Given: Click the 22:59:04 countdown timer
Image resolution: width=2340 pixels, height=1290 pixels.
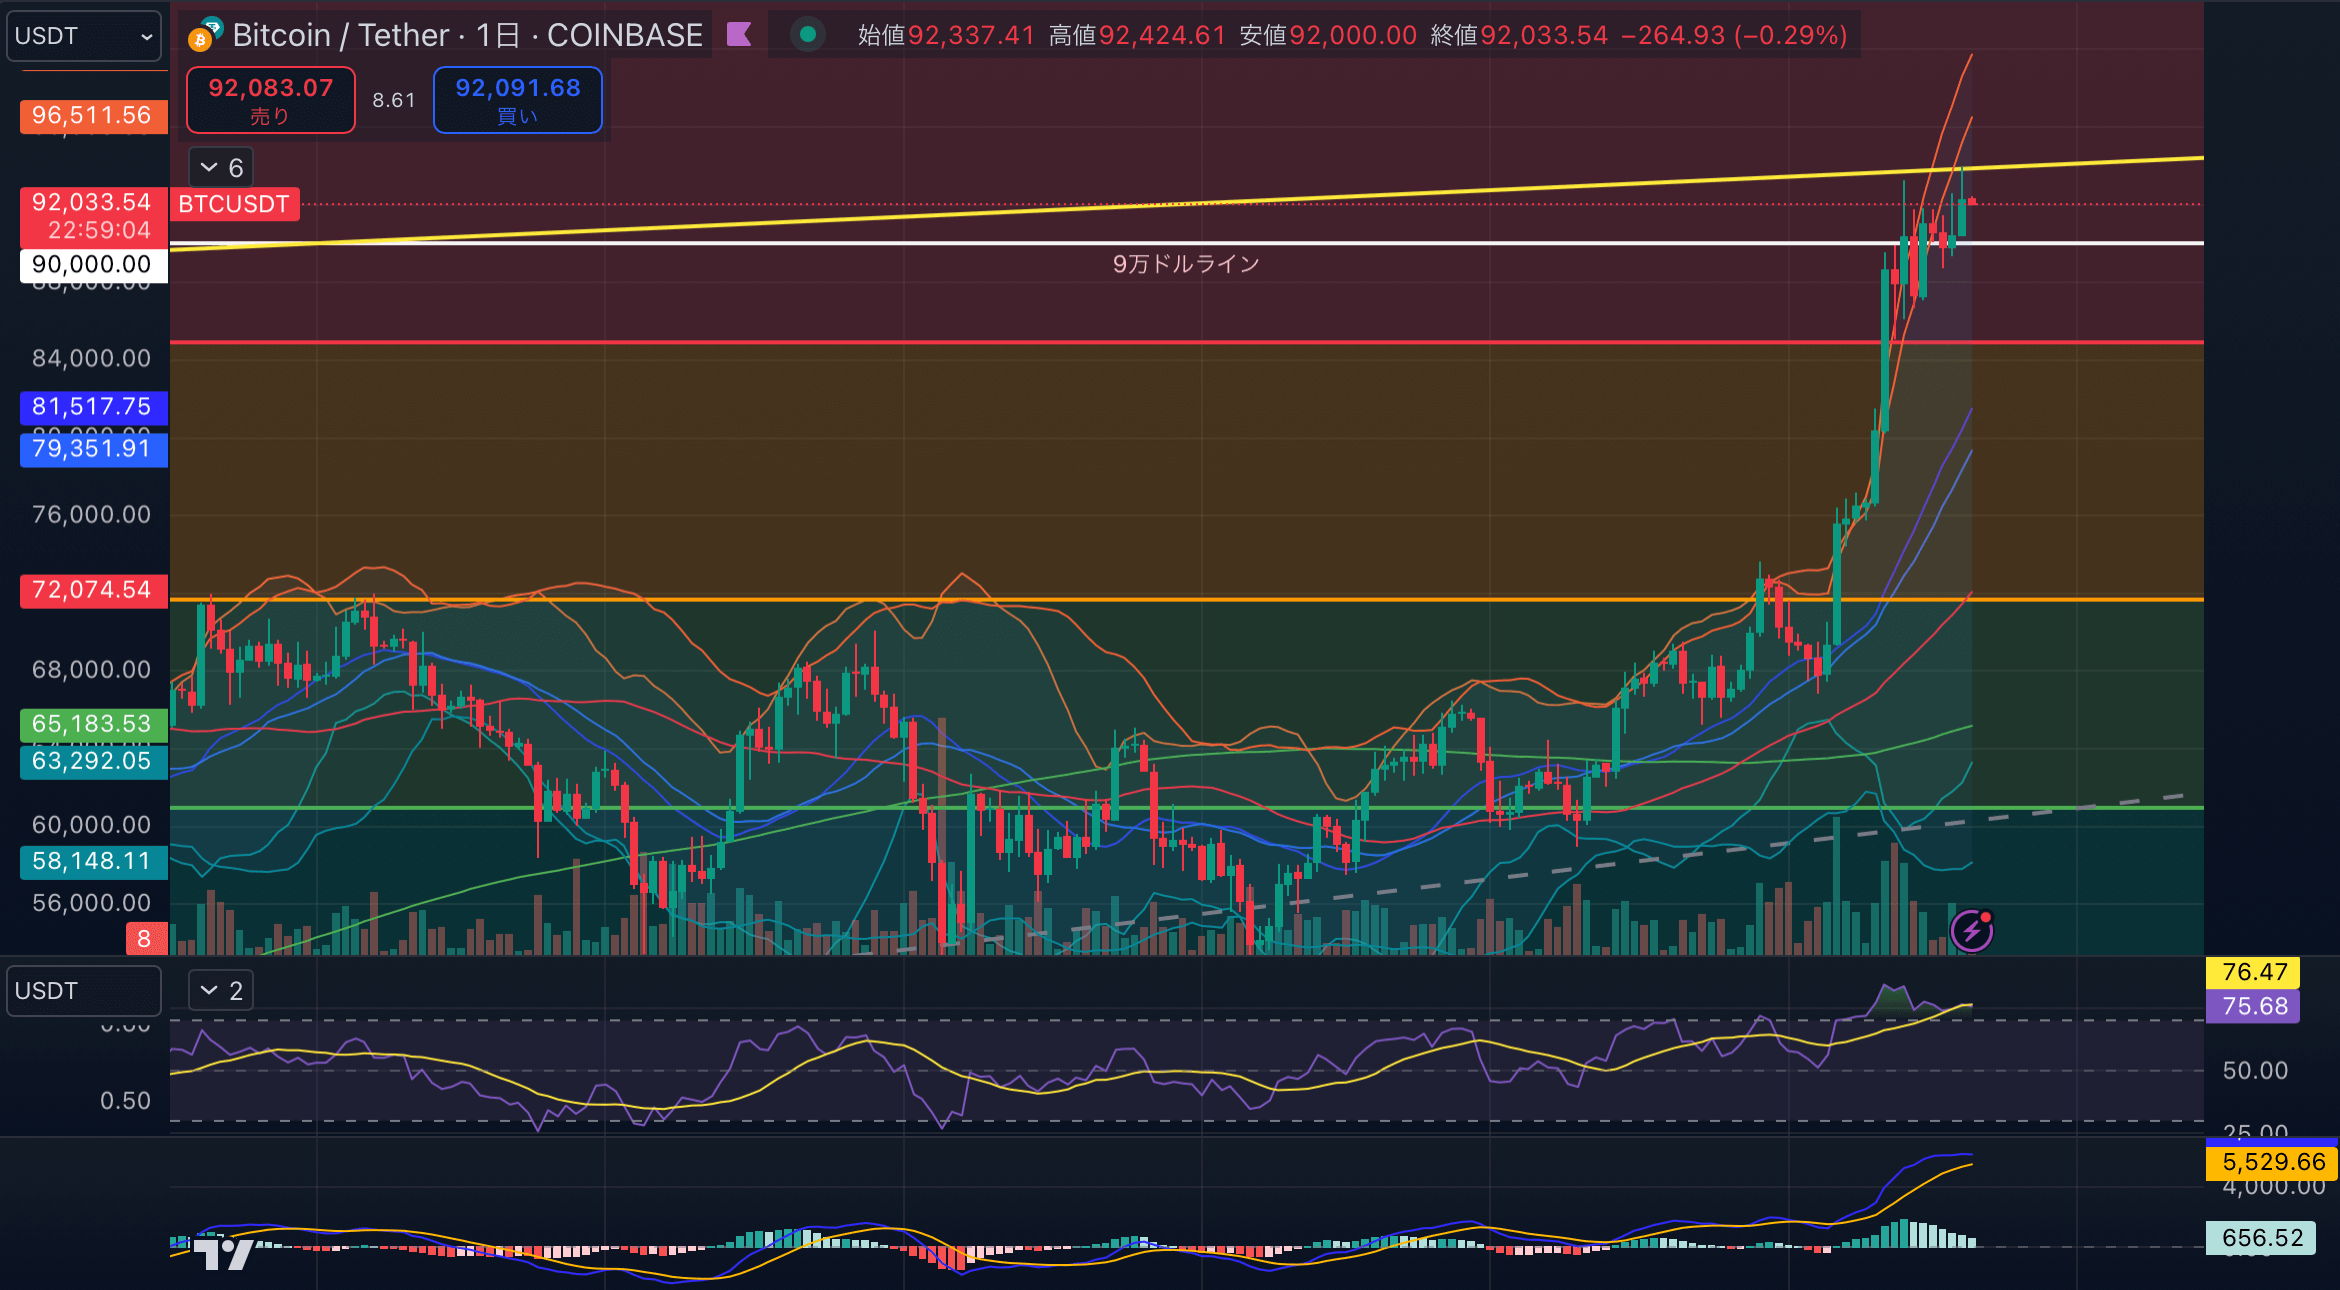Looking at the screenshot, I should tap(99, 231).
